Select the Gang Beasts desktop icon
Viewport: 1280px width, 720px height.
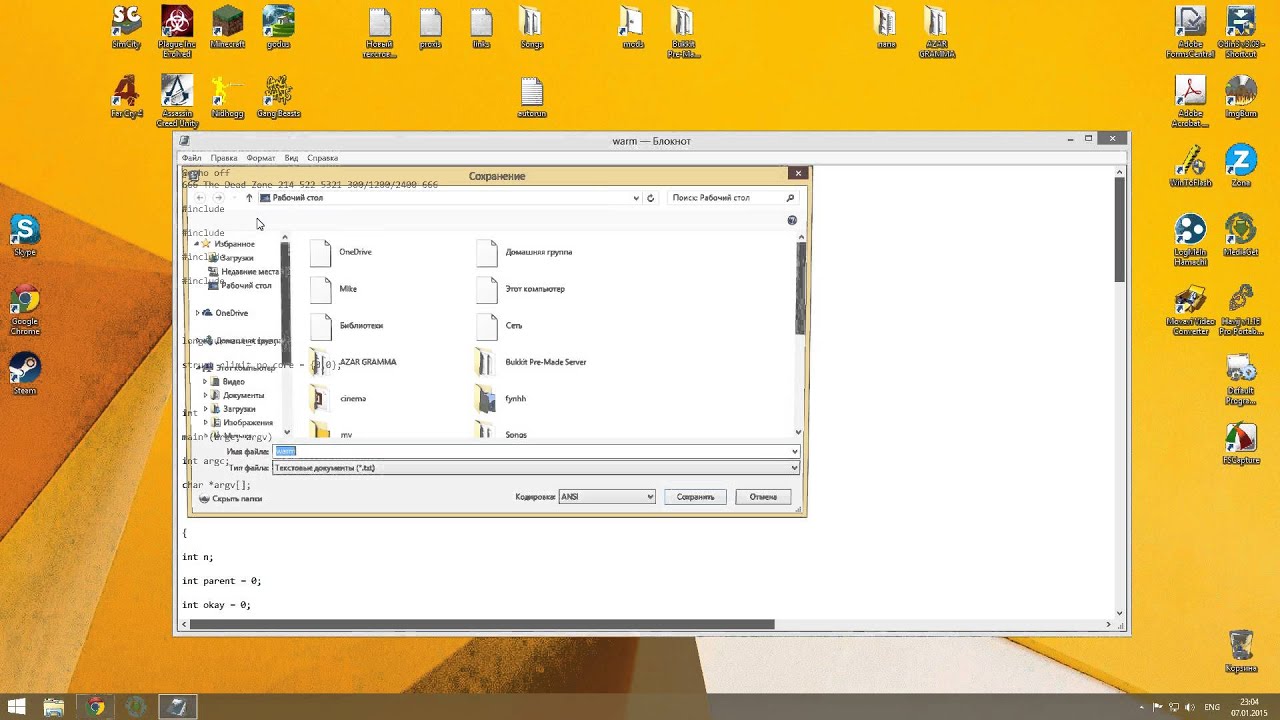tap(278, 97)
